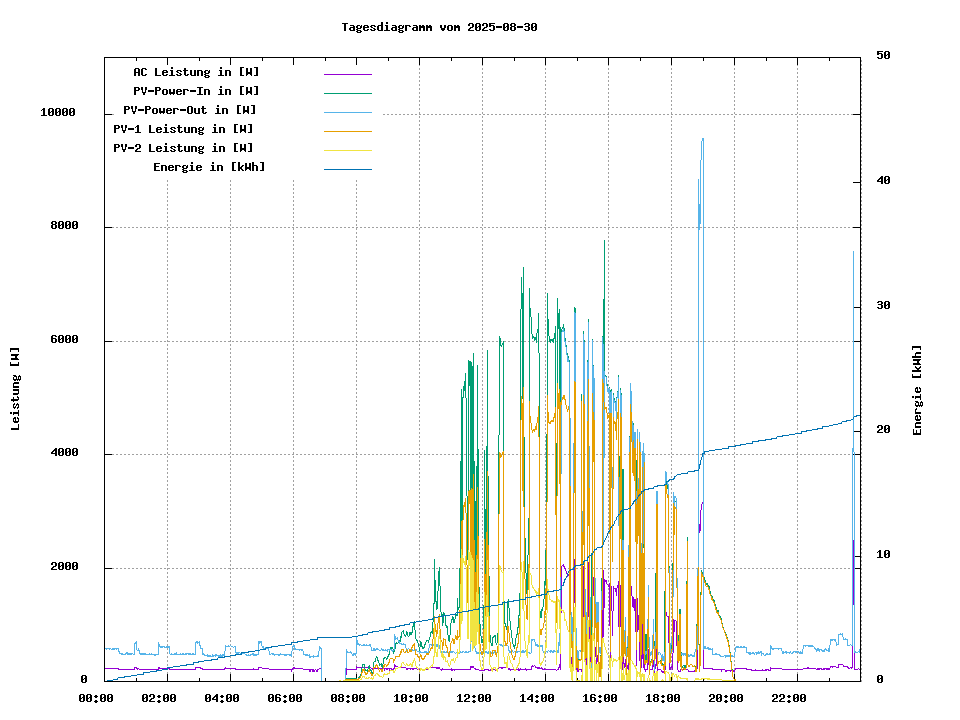Click the yellow PV-2 Leistung legend line
The height and width of the screenshot is (720, 960).
347,150
